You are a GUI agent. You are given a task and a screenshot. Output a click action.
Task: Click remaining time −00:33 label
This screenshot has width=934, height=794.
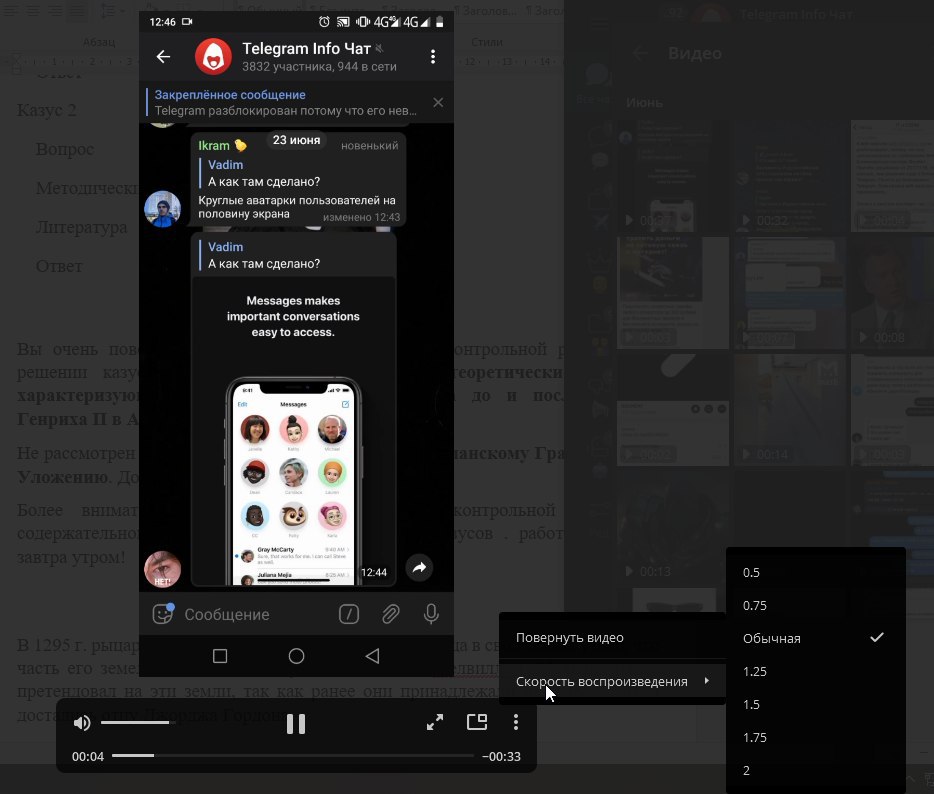[x=501, y=756]
